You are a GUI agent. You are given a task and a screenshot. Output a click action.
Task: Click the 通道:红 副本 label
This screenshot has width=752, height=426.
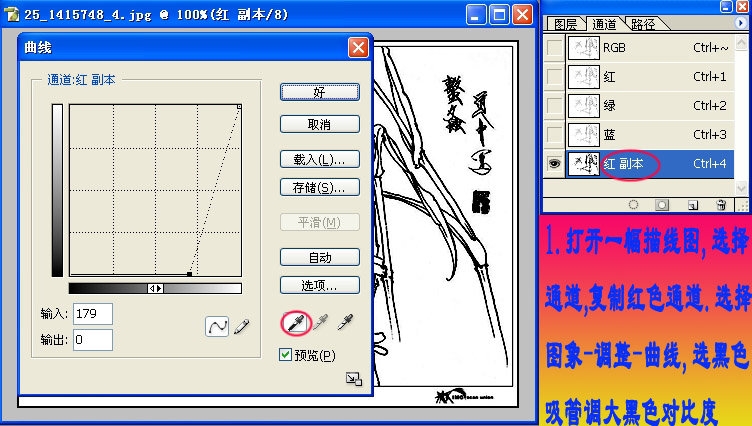[x=81, y=80]
